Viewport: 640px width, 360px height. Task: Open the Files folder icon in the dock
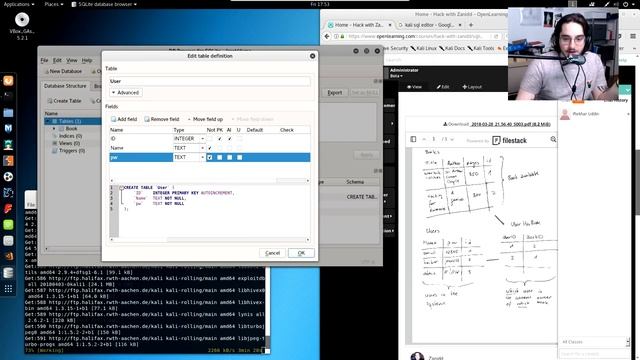[x=8, y=112]
